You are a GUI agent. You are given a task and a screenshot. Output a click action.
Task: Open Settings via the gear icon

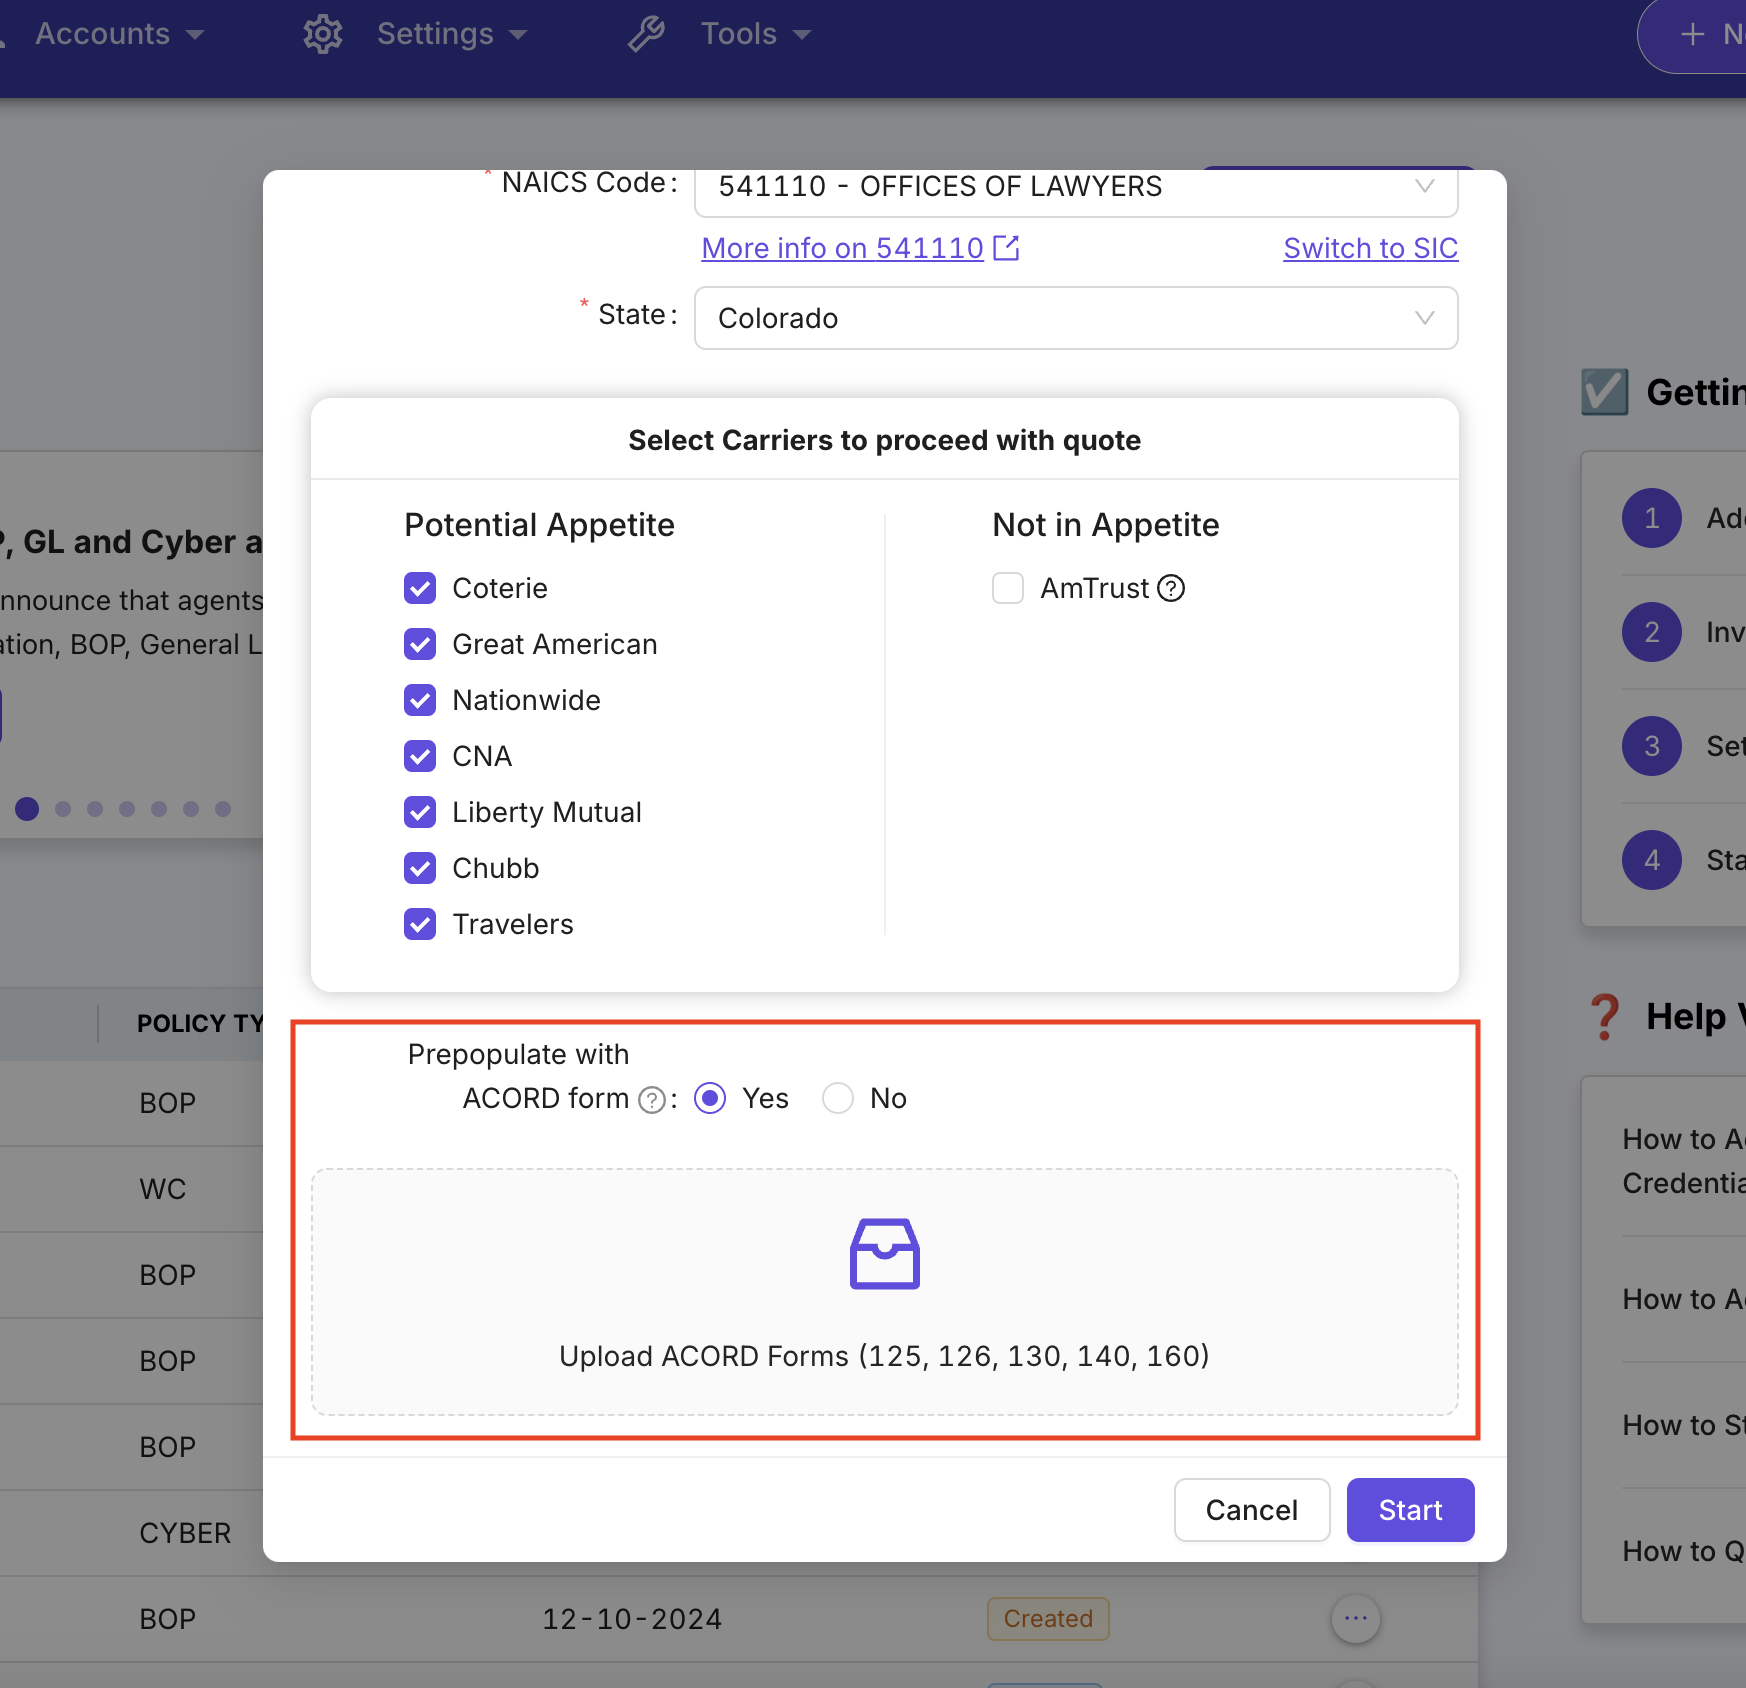(322, 33)
